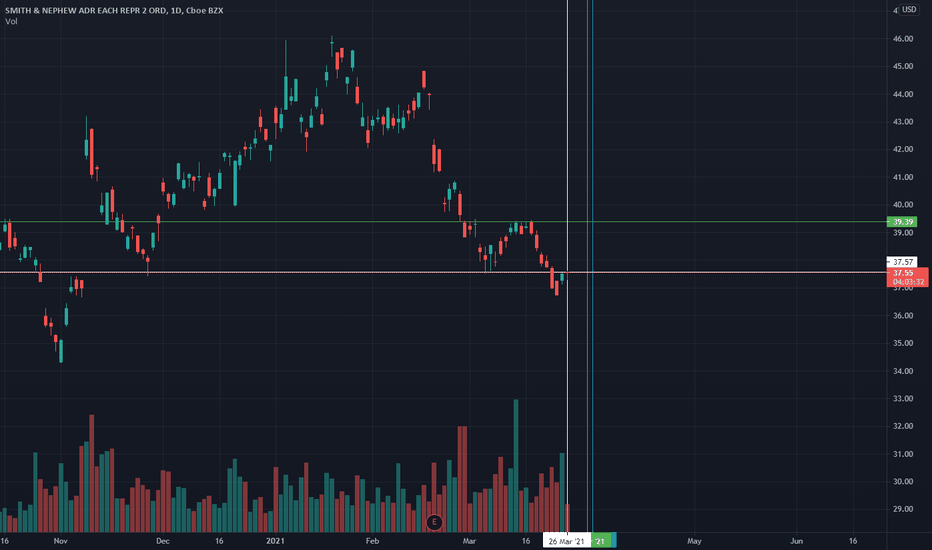Click the 40.00 price axis label

pos(903,205)
